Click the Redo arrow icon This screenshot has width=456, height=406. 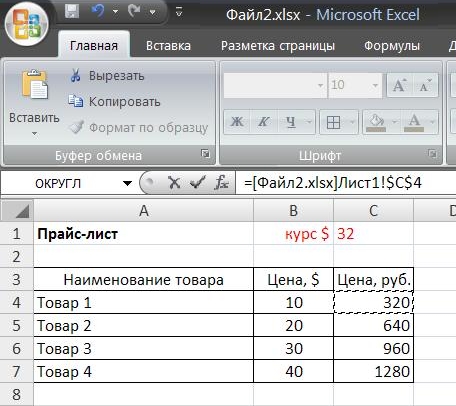[x=134, y=11]
